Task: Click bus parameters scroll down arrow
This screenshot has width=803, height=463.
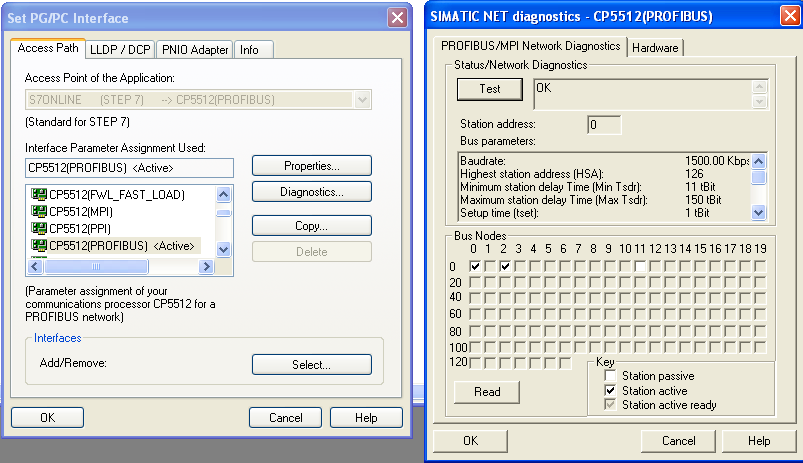Action: (758, 212)
